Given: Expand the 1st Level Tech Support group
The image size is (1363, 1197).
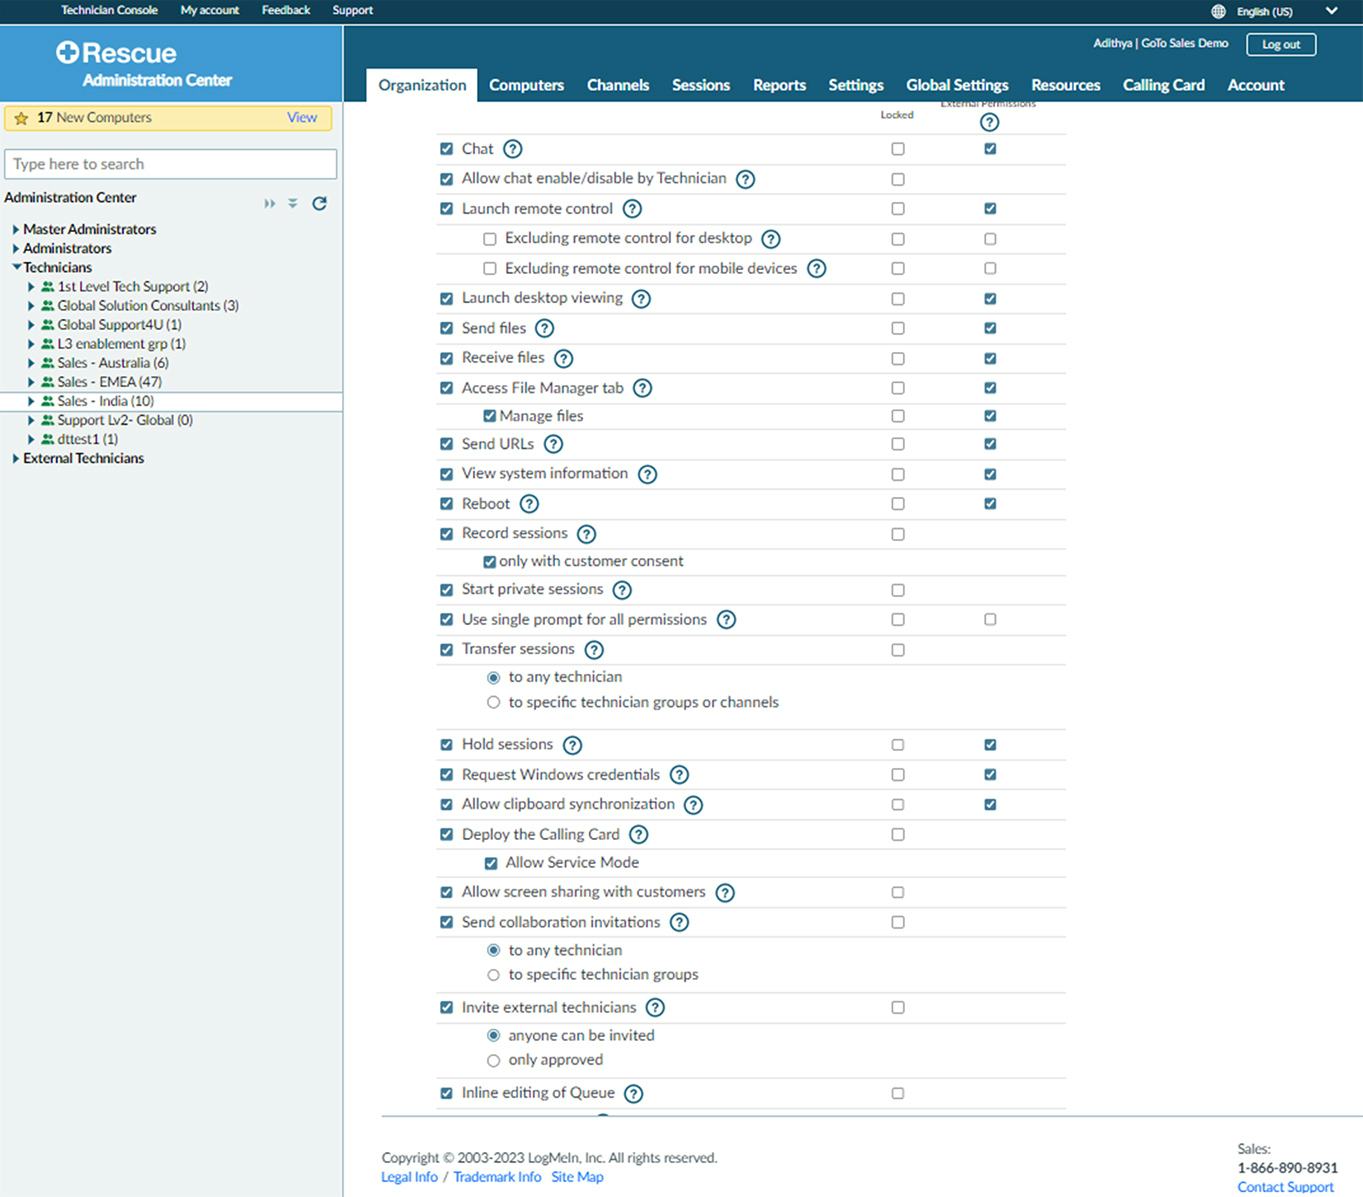Looking at the screenshot, I should pyautogui.click(x=31, y=287).
